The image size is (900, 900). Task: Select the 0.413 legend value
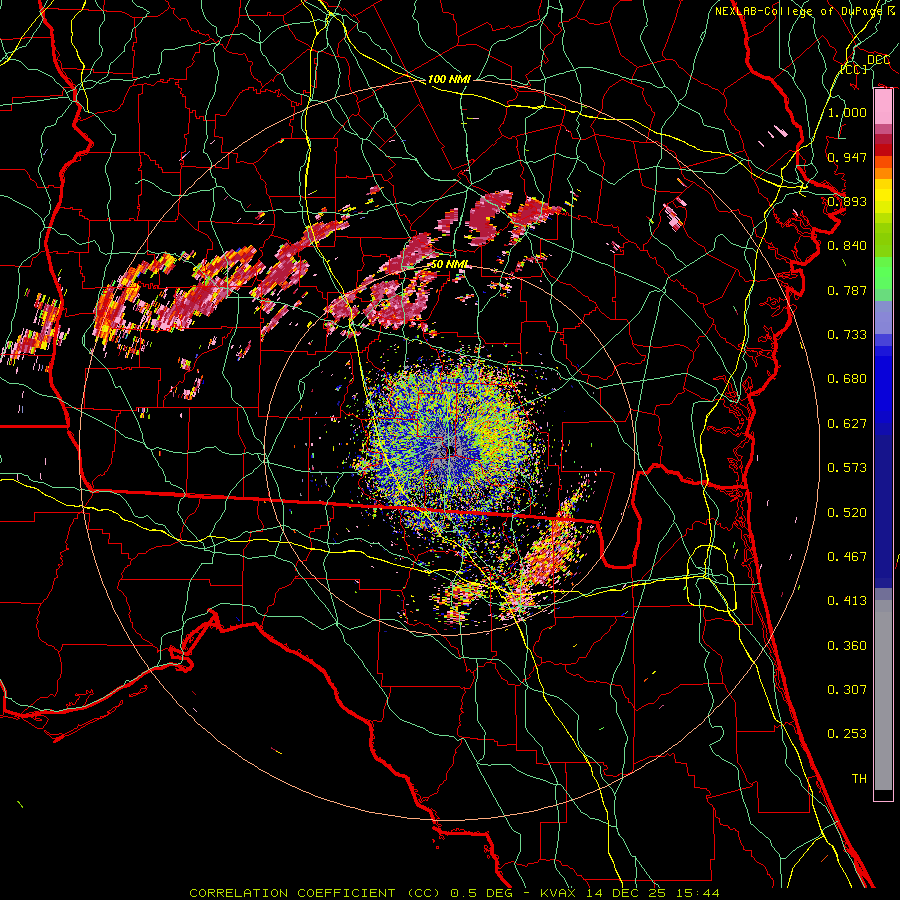point(847,601)
